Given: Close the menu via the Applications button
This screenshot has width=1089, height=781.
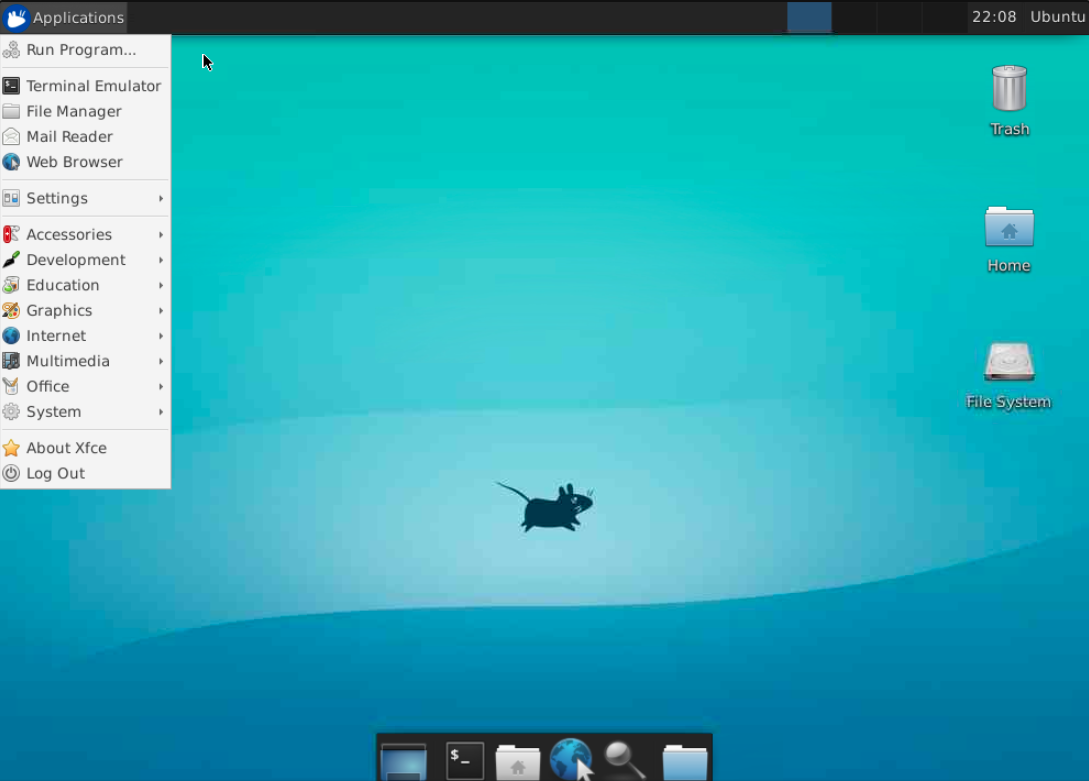Looking at the screenshot, I should (x=64, y=17).
